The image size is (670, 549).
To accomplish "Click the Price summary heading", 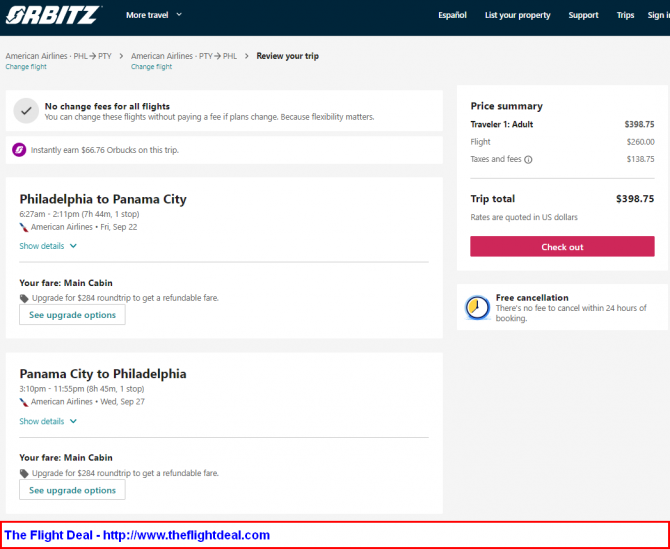I will (506, 106).
